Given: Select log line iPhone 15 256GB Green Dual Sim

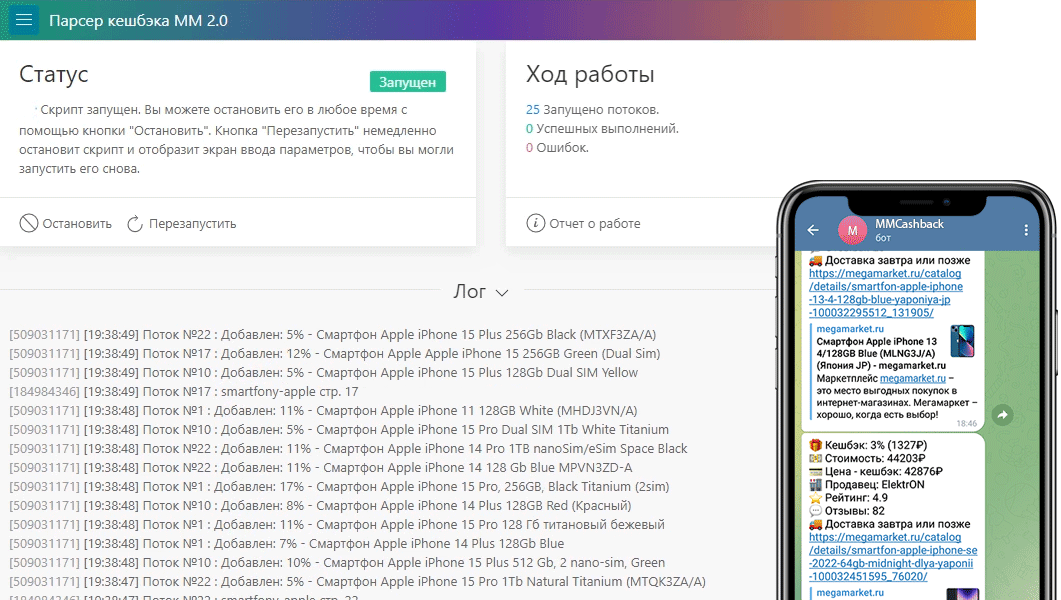Looking at the screenshot, I should tap(334, 353).
